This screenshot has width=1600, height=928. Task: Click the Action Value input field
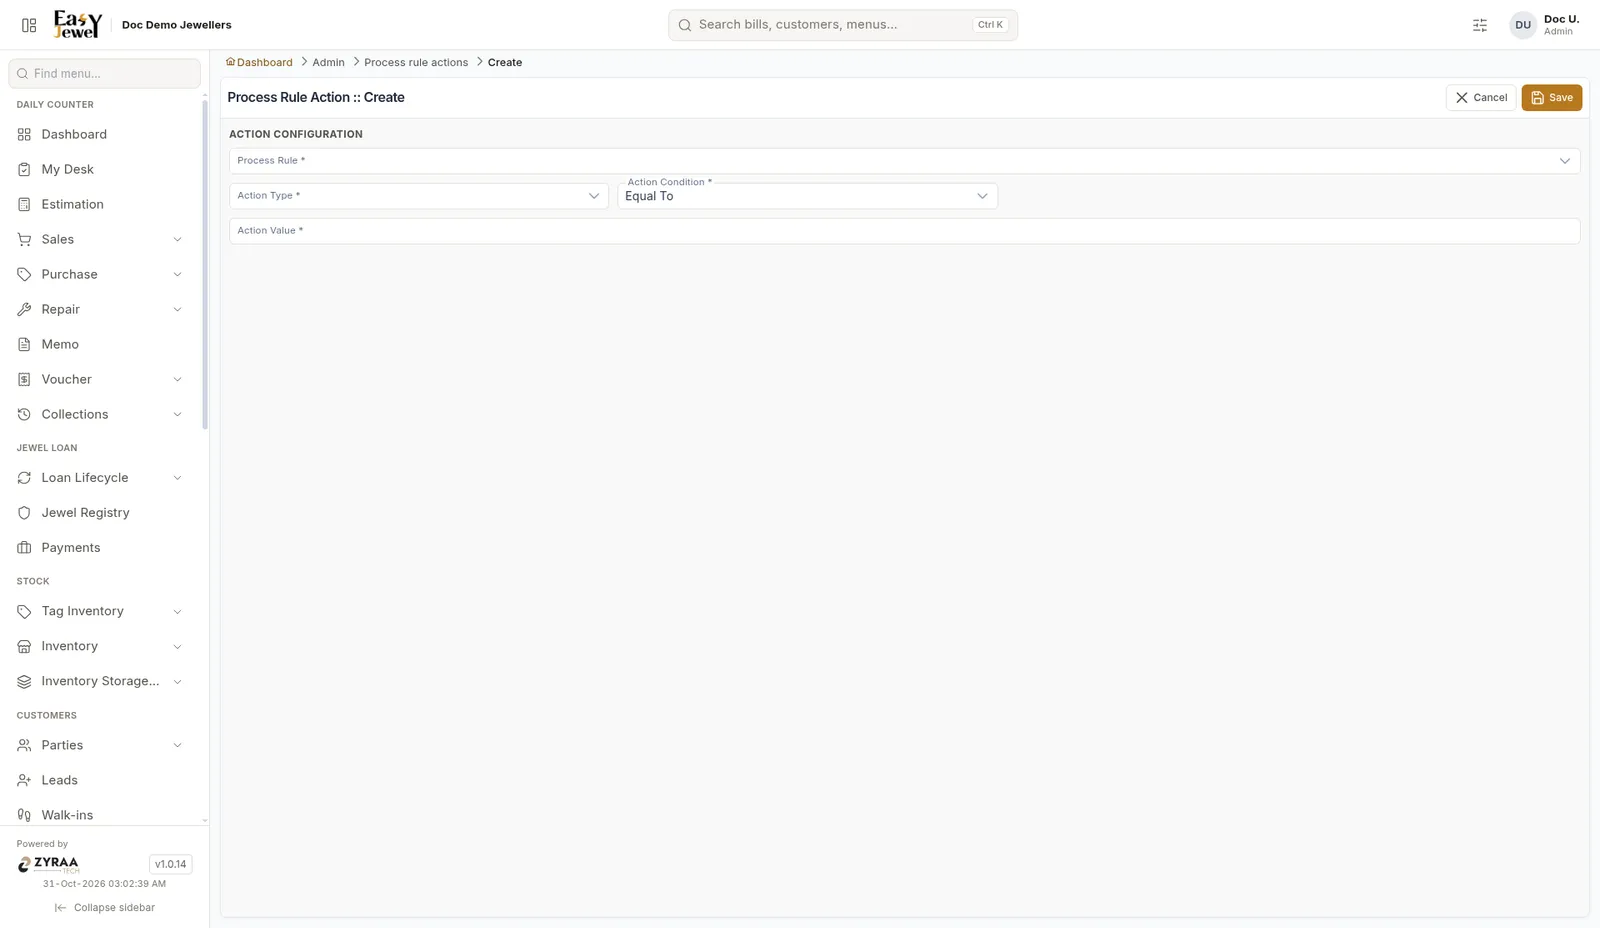tap(904, 231)
